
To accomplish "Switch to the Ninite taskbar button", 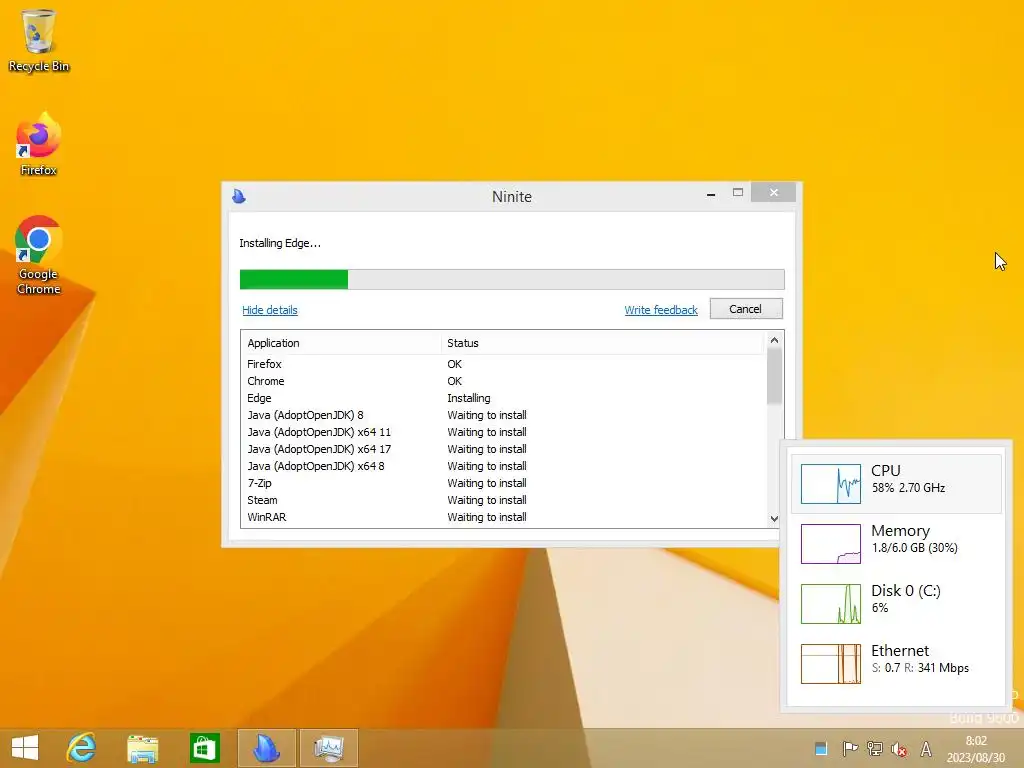I will pos(266,748).
